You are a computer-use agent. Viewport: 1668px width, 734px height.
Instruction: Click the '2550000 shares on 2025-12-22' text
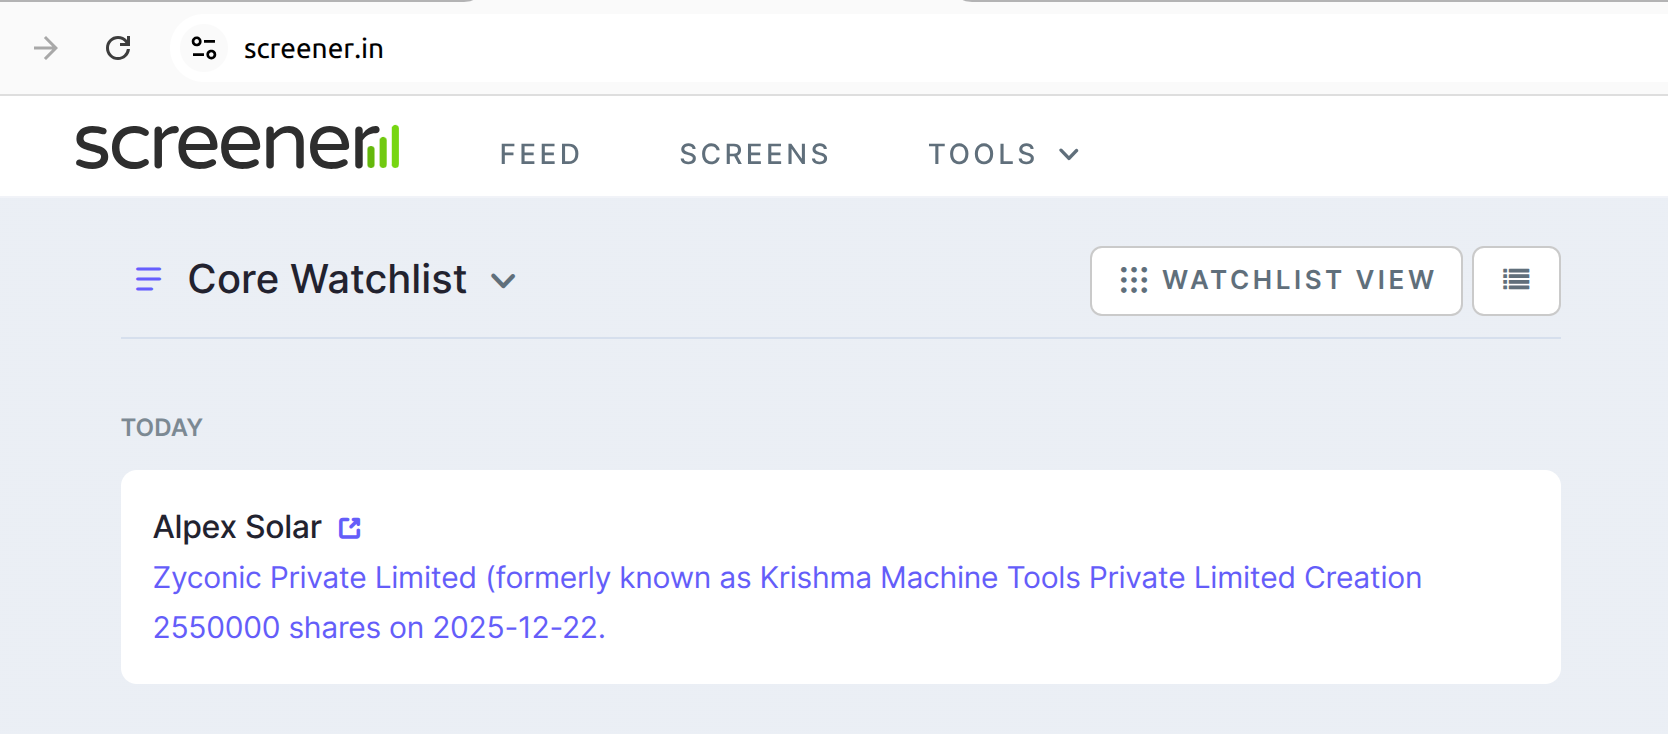point(379,628)
